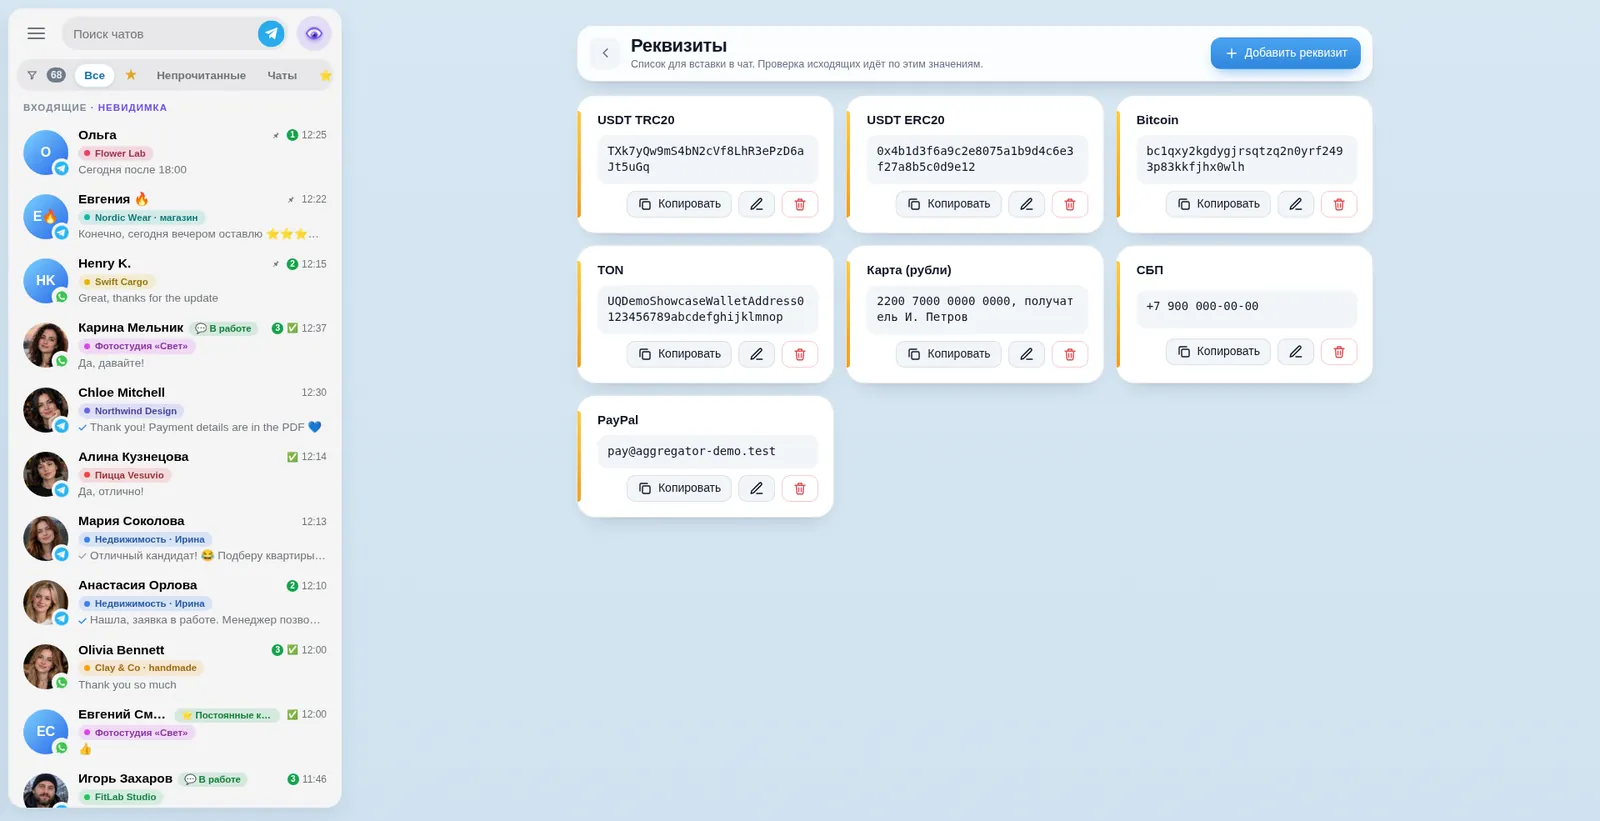
Task: Copy the USDT TRC20 address
Action: tap(679, 204)
